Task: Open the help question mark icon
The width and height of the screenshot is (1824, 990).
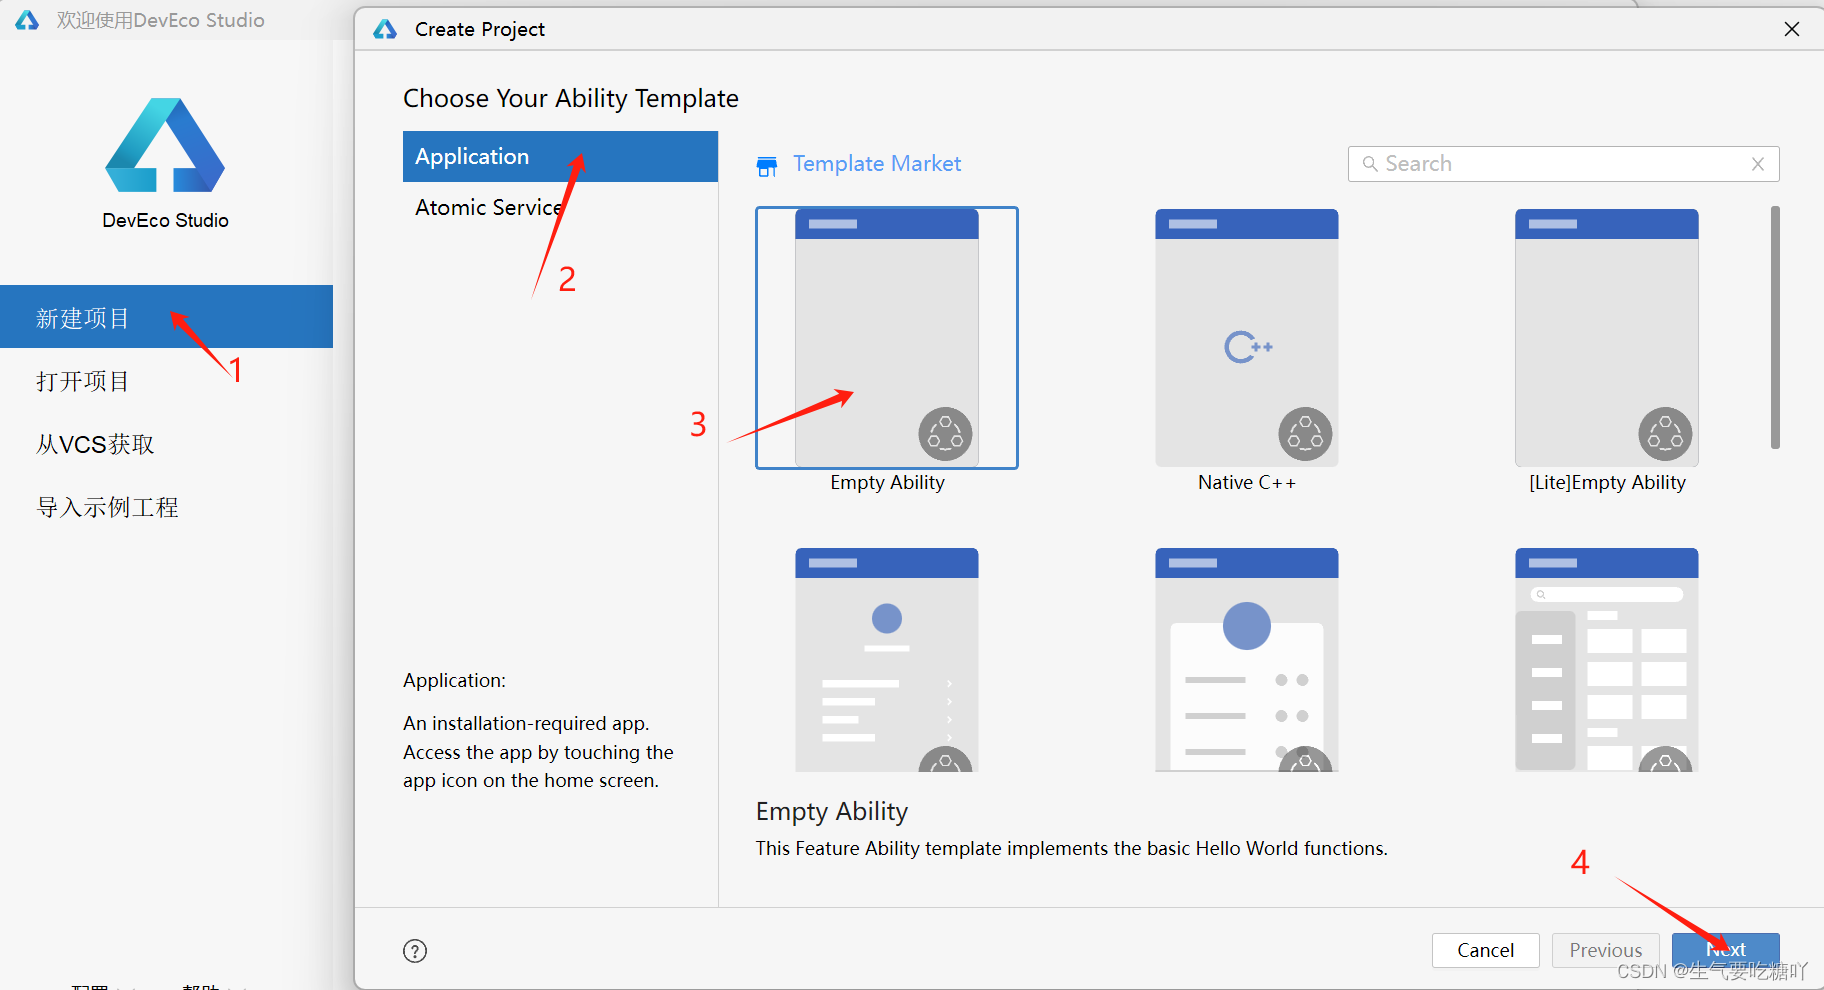Action: pyautogui.click(x=415, y=951)
